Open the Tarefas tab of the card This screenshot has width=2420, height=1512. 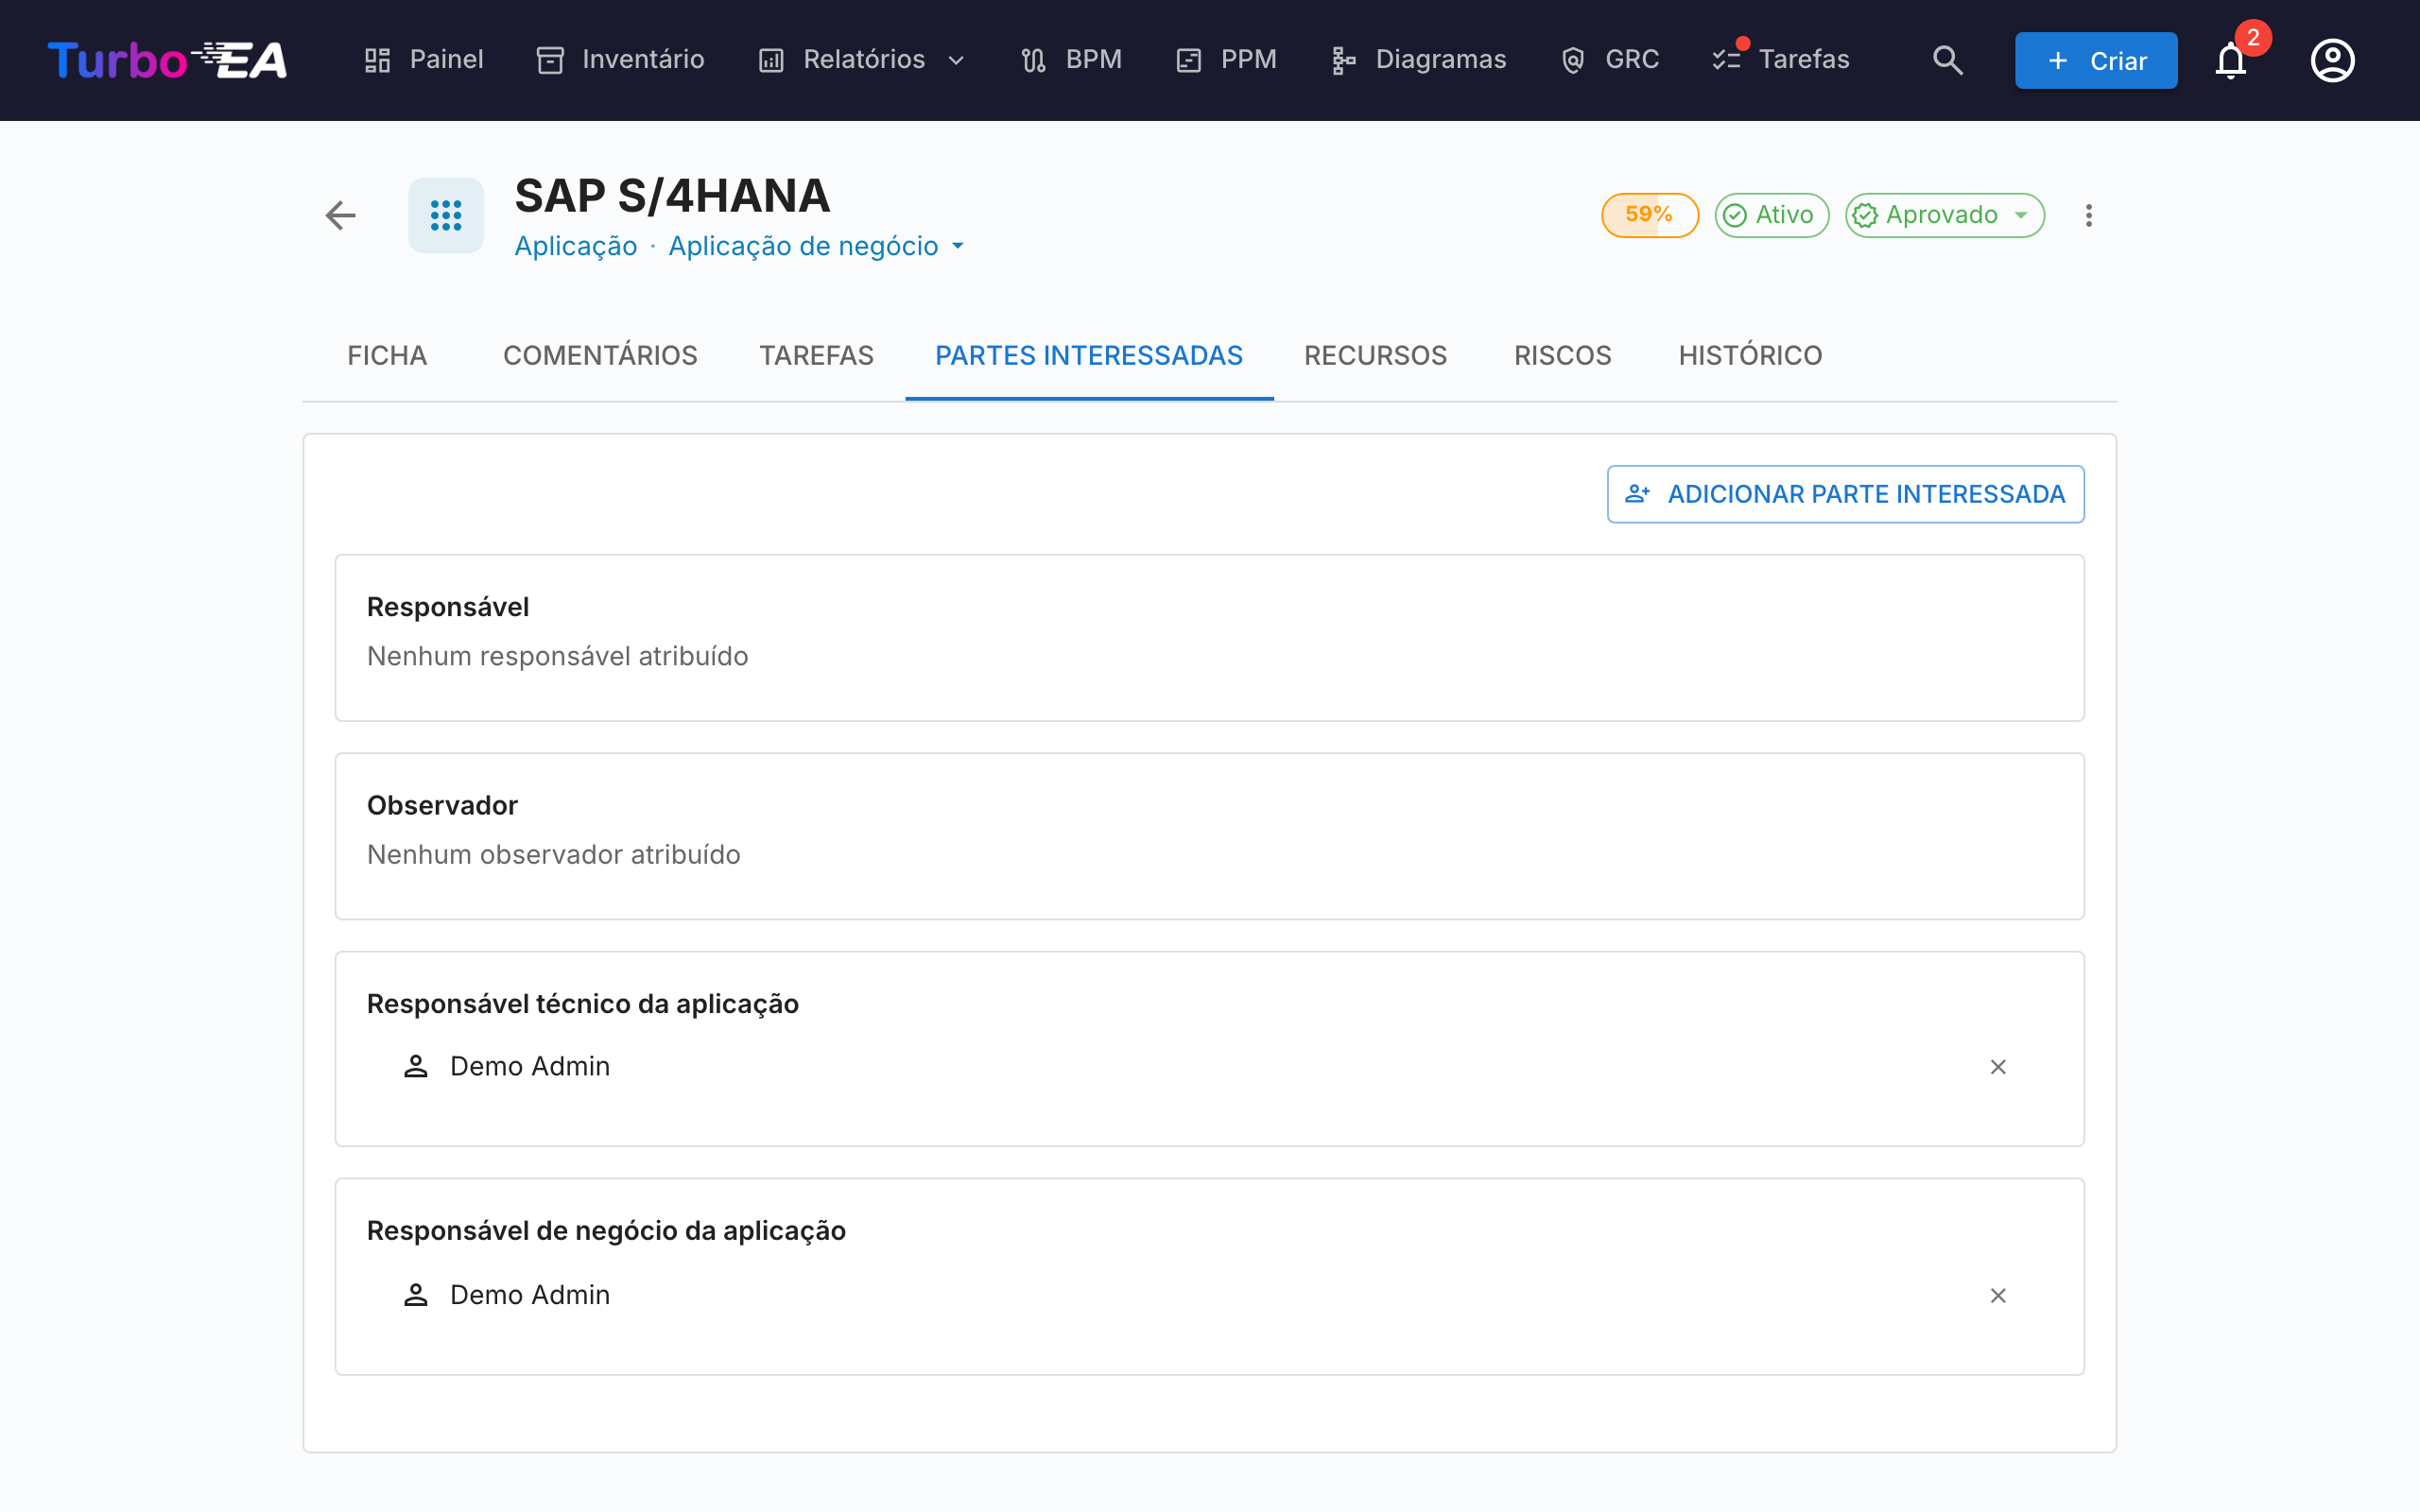(816, 355)
